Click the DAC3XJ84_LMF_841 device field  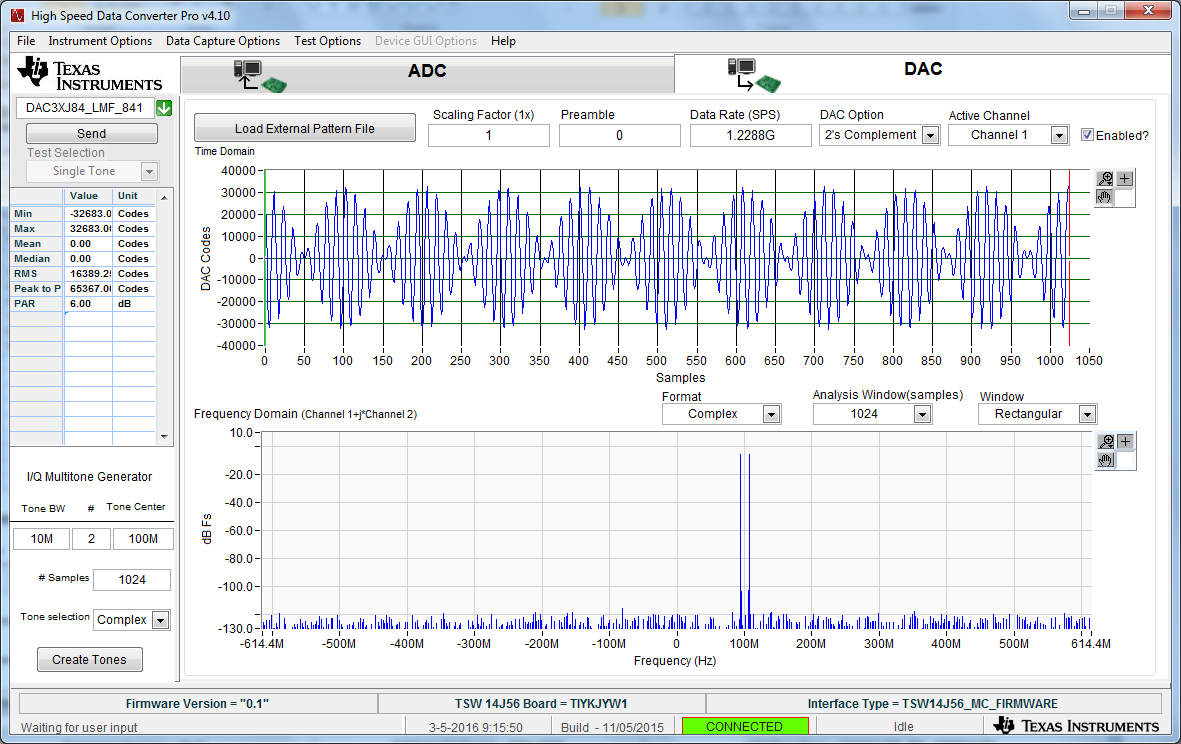[84, 108]
